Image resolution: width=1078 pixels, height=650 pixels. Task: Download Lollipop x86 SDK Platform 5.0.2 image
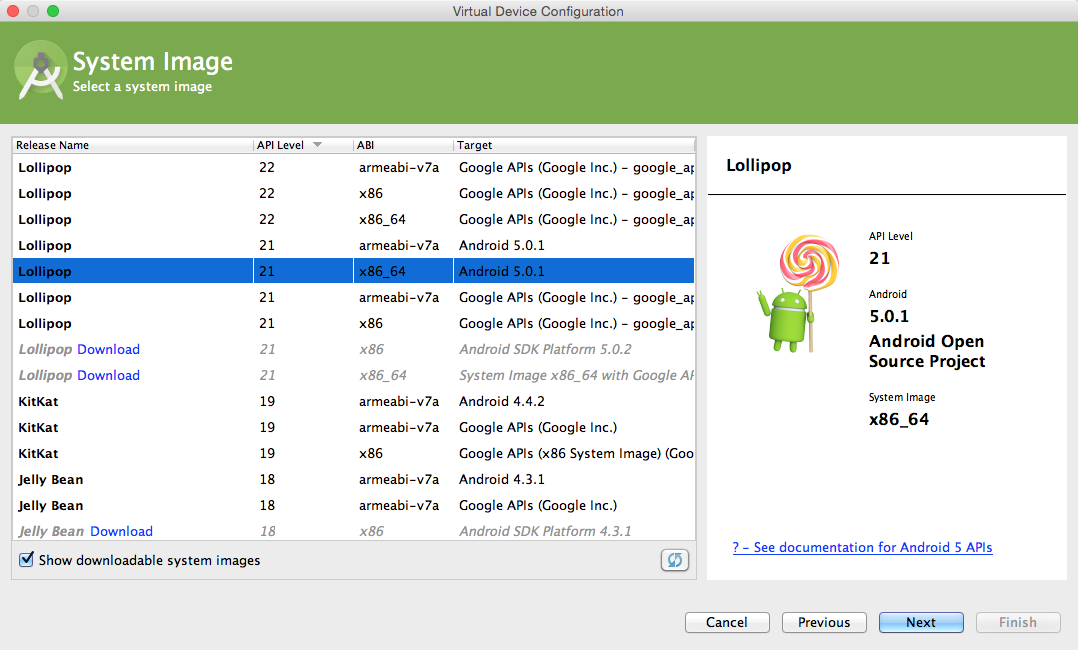[108, 349]
